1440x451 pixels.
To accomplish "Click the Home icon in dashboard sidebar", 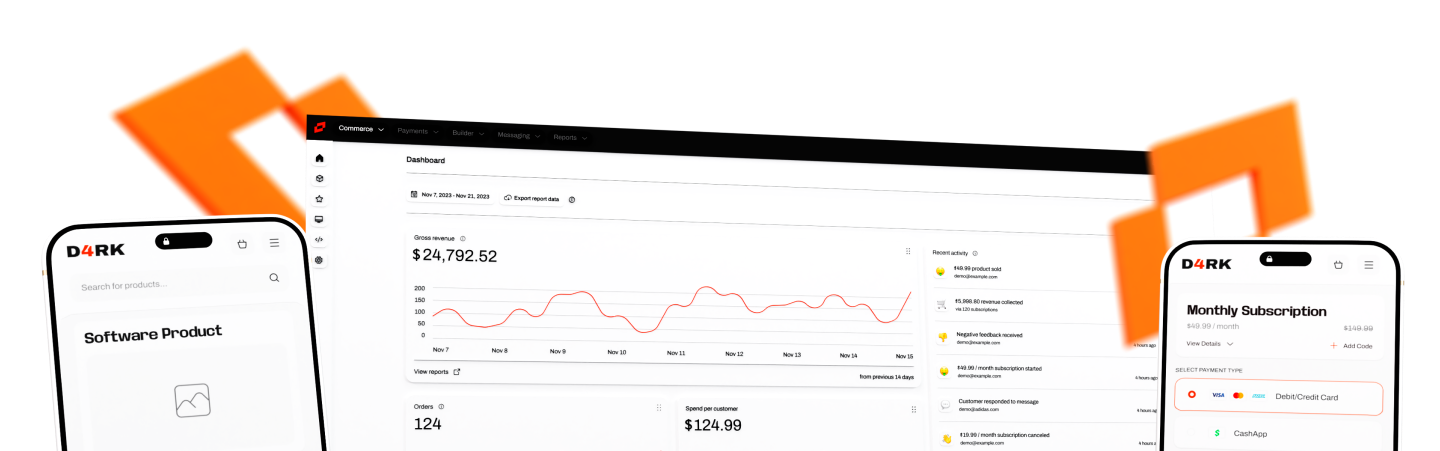I will click(319, 158).
